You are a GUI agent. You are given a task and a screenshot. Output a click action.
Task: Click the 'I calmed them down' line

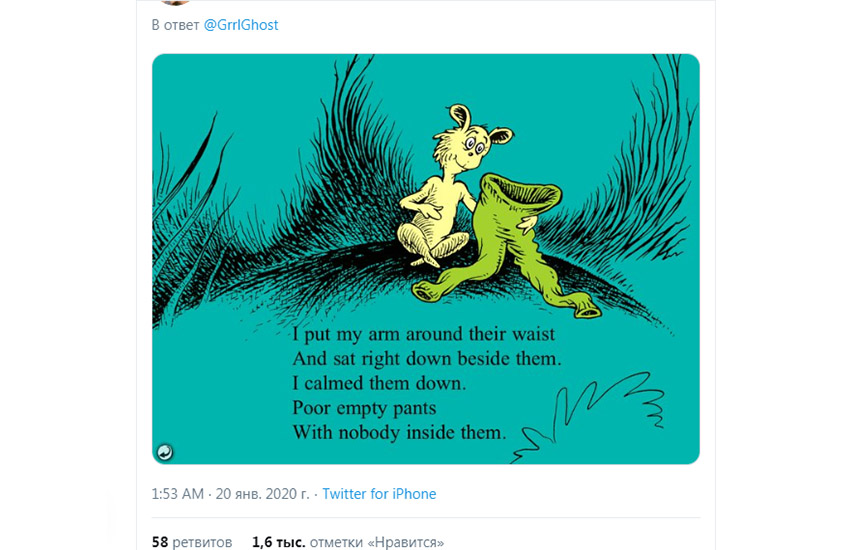[x=368, y=383]
